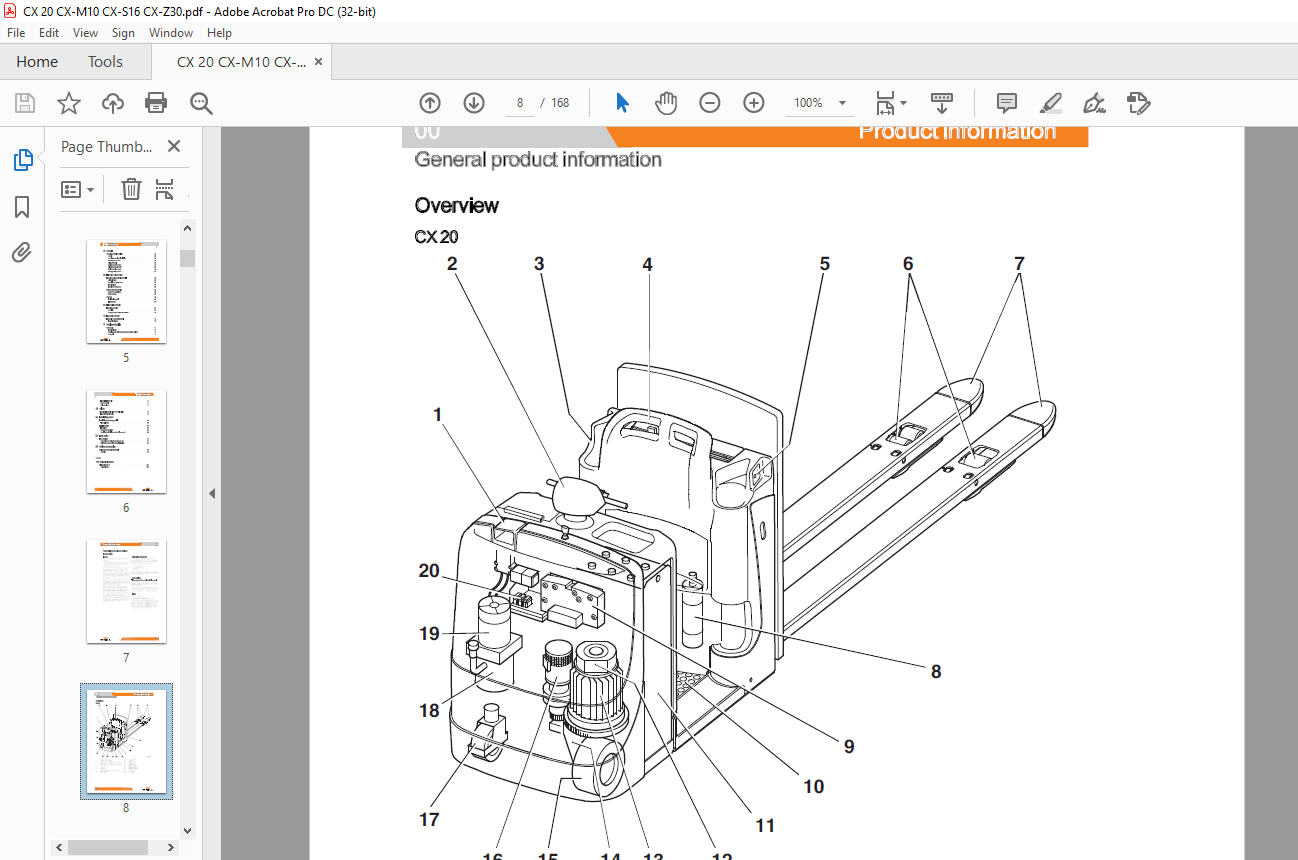Zoom in with the plus icon
The width and height of the screenshot is (1298, 860).
(754, 103)
